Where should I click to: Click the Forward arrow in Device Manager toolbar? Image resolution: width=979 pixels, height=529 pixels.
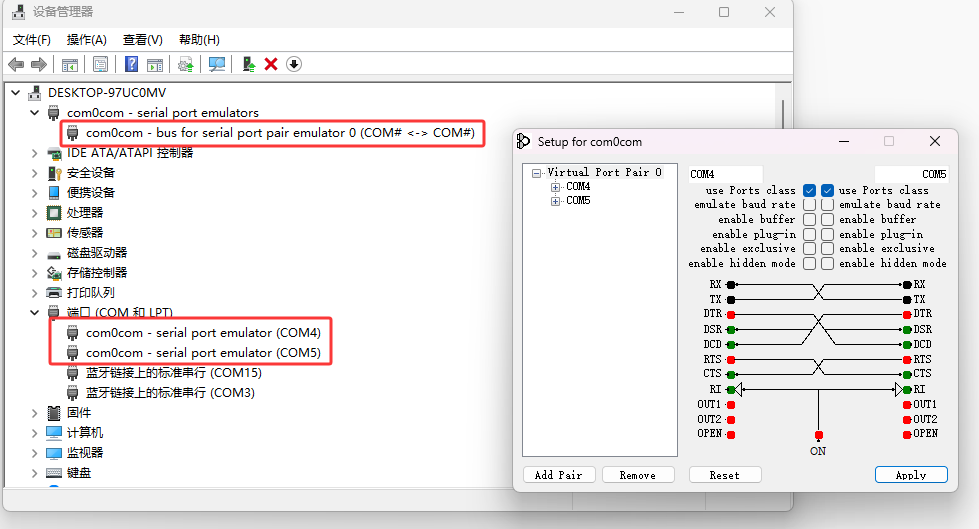click(39, 64)
